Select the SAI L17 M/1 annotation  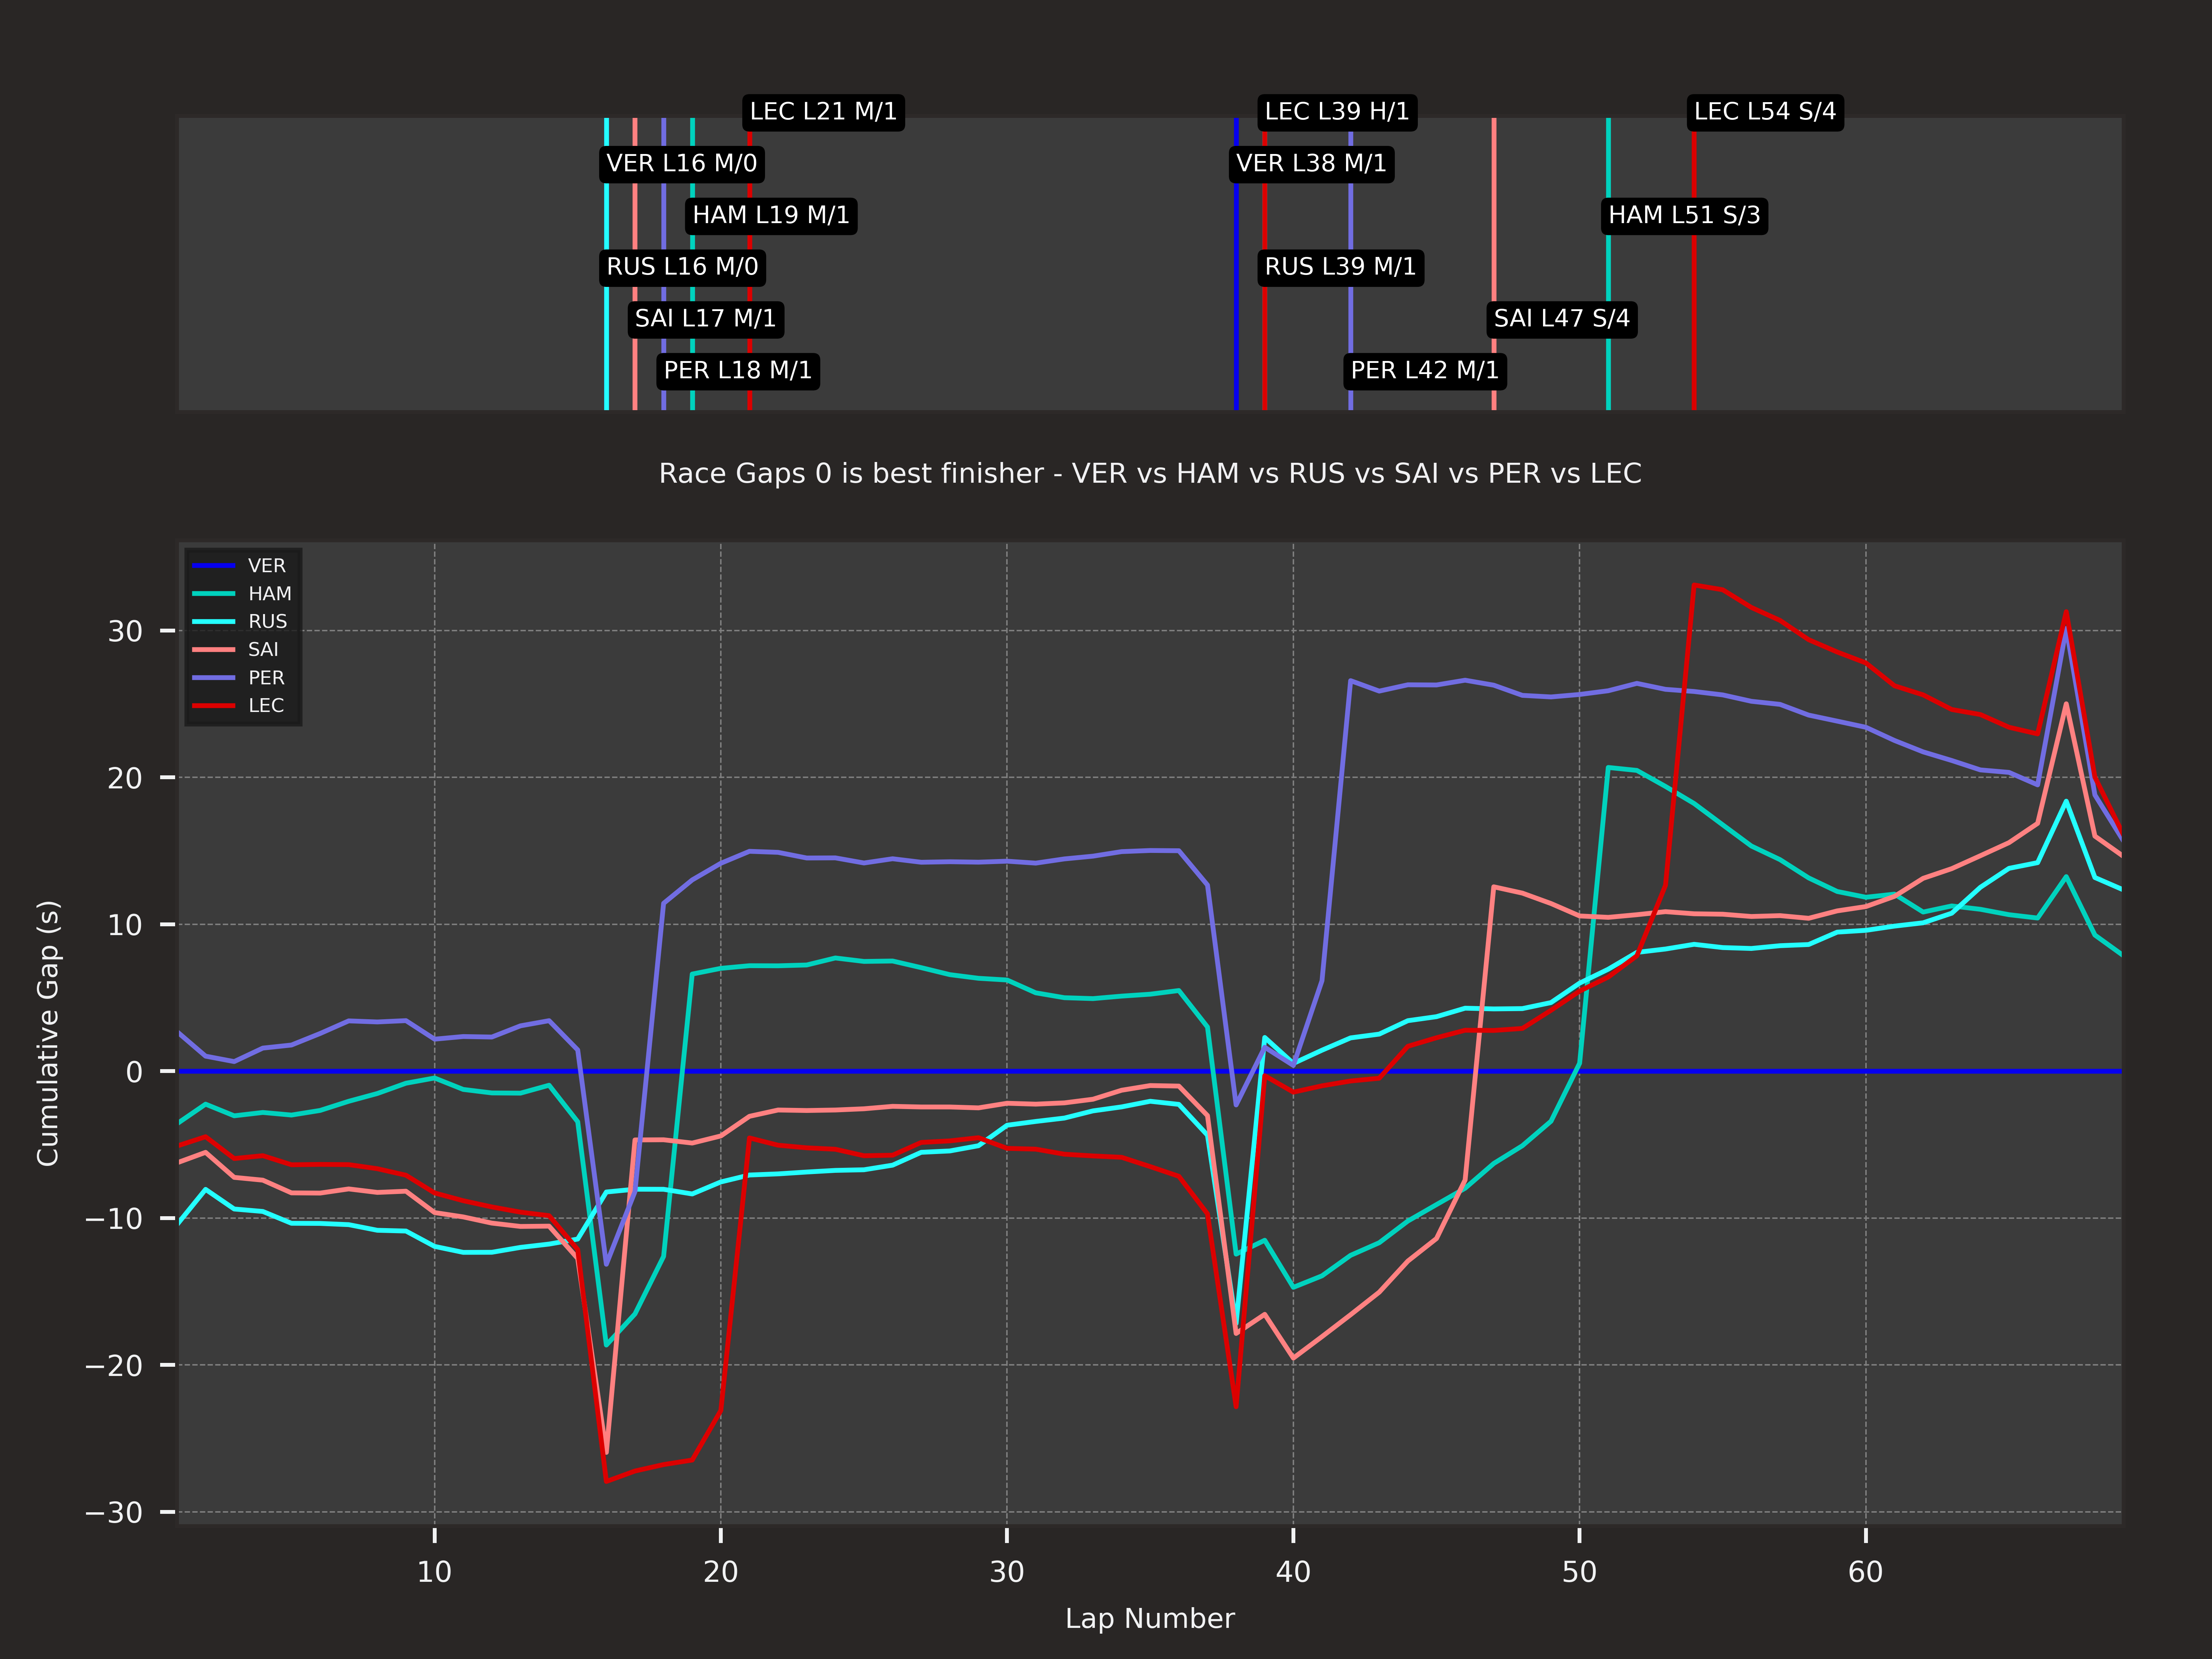705,319
